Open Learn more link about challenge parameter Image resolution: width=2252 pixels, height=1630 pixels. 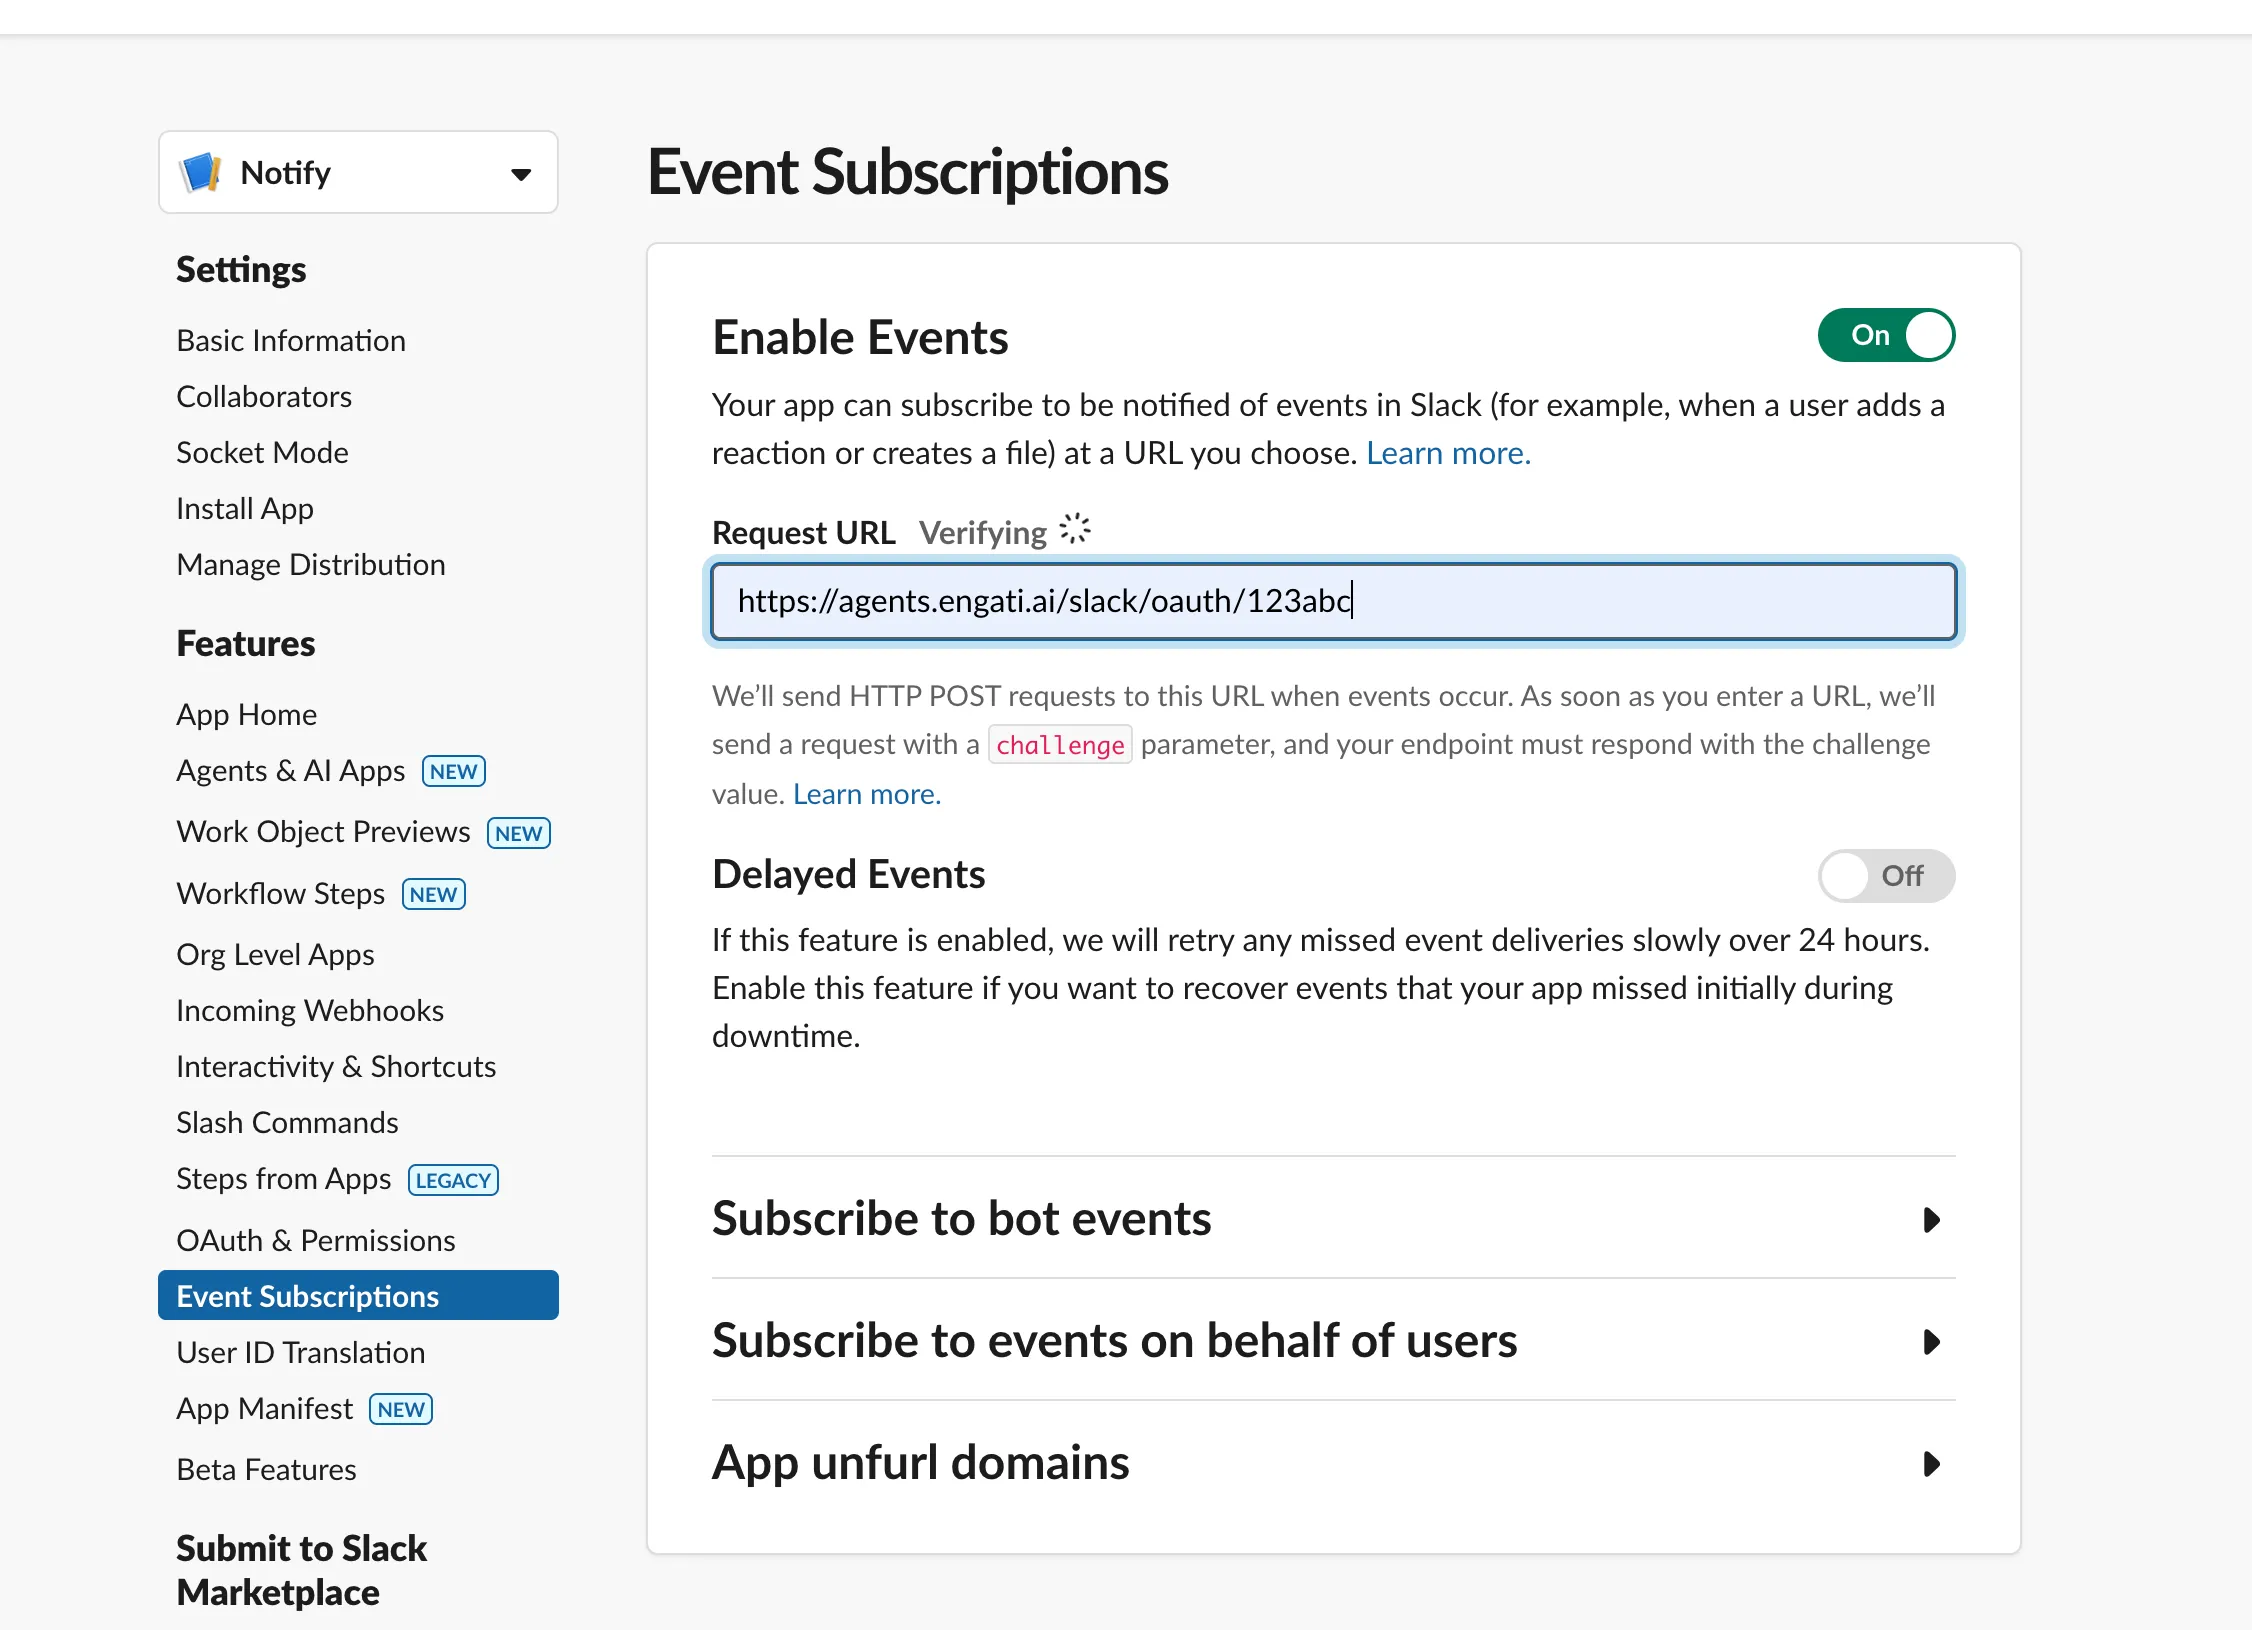pyautogui.click(x=867, y=794)
